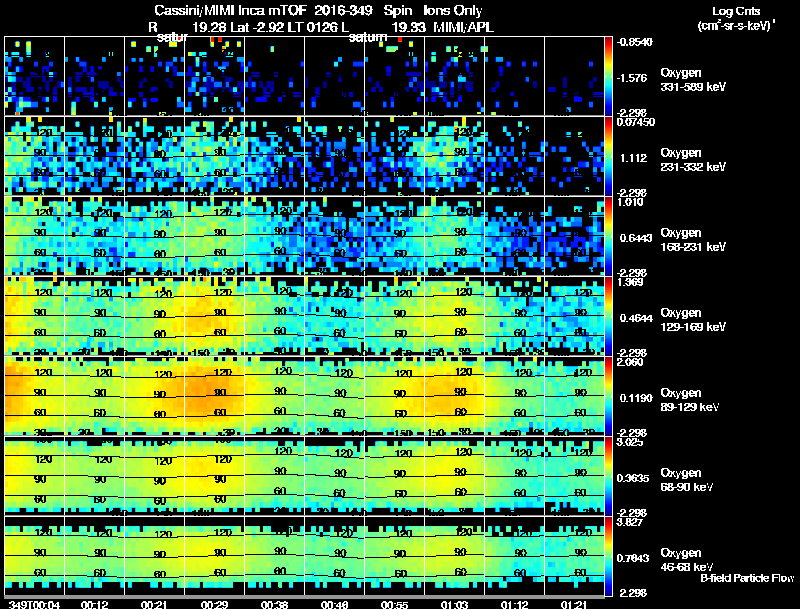Click the bottom 46-68 keV color bar
The image size is (800, 609).
pyautogui.click(x=608, y=556)
